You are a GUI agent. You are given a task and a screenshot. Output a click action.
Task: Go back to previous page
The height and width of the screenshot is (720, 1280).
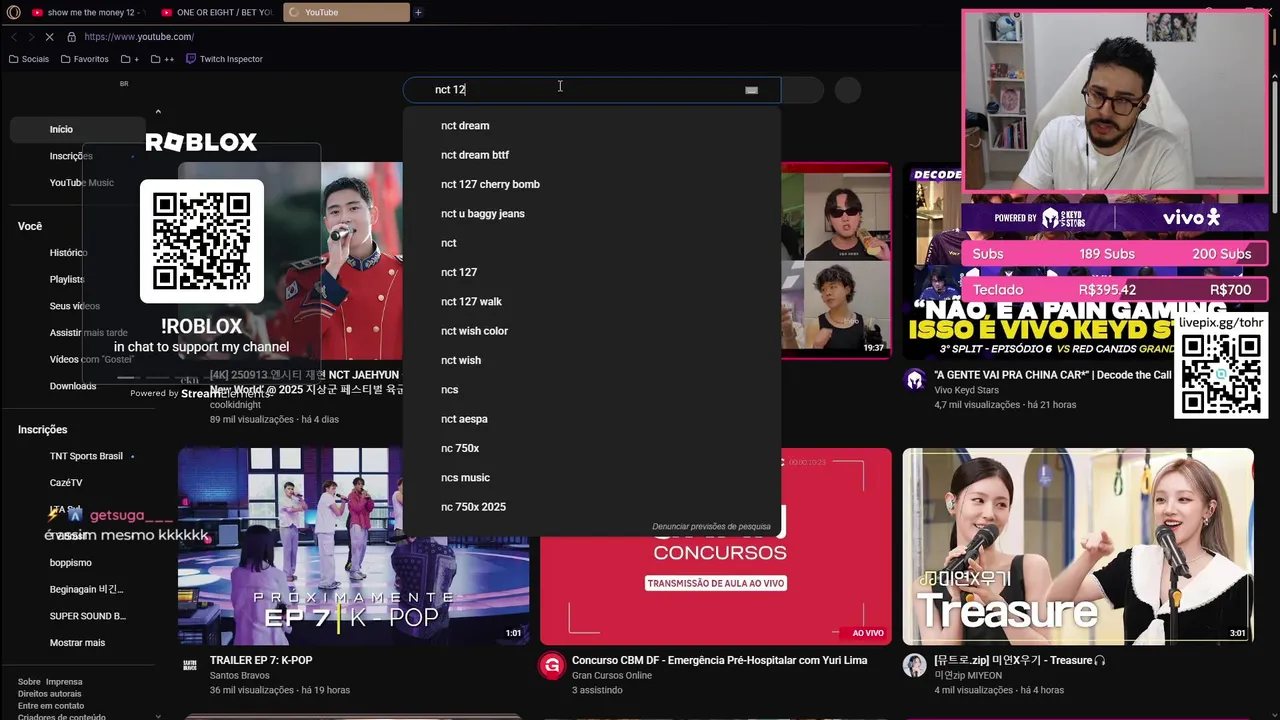click(14, 37)
